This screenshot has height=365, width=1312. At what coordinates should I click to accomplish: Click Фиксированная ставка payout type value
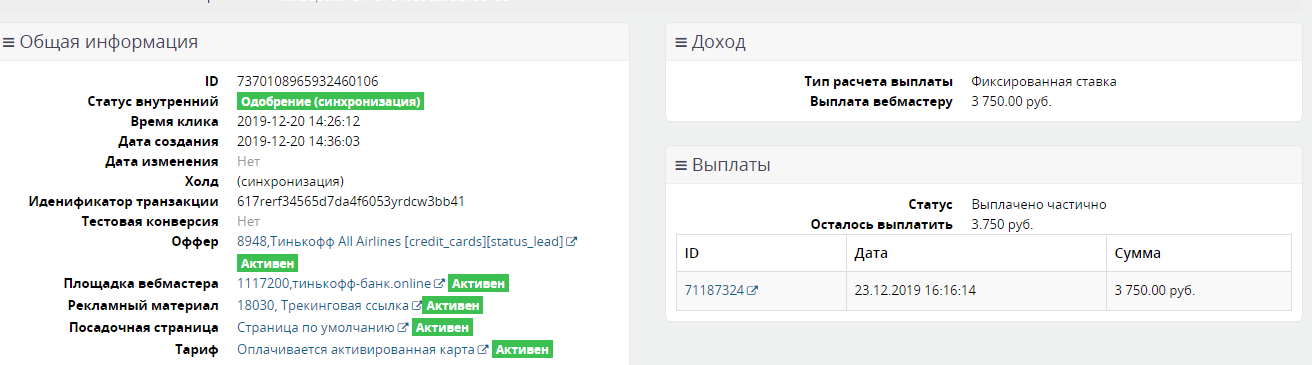1043,82
